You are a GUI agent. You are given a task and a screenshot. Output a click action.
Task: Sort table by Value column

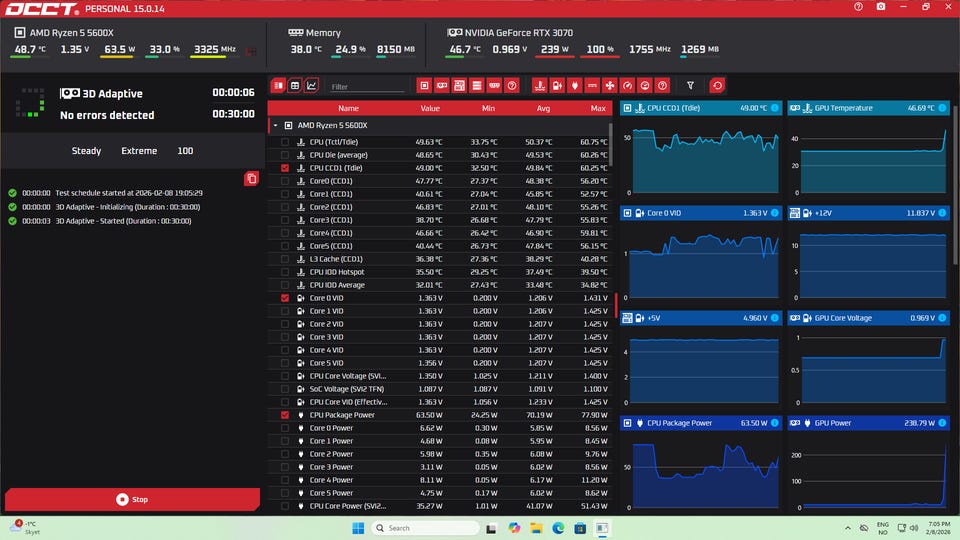[430, 108]
